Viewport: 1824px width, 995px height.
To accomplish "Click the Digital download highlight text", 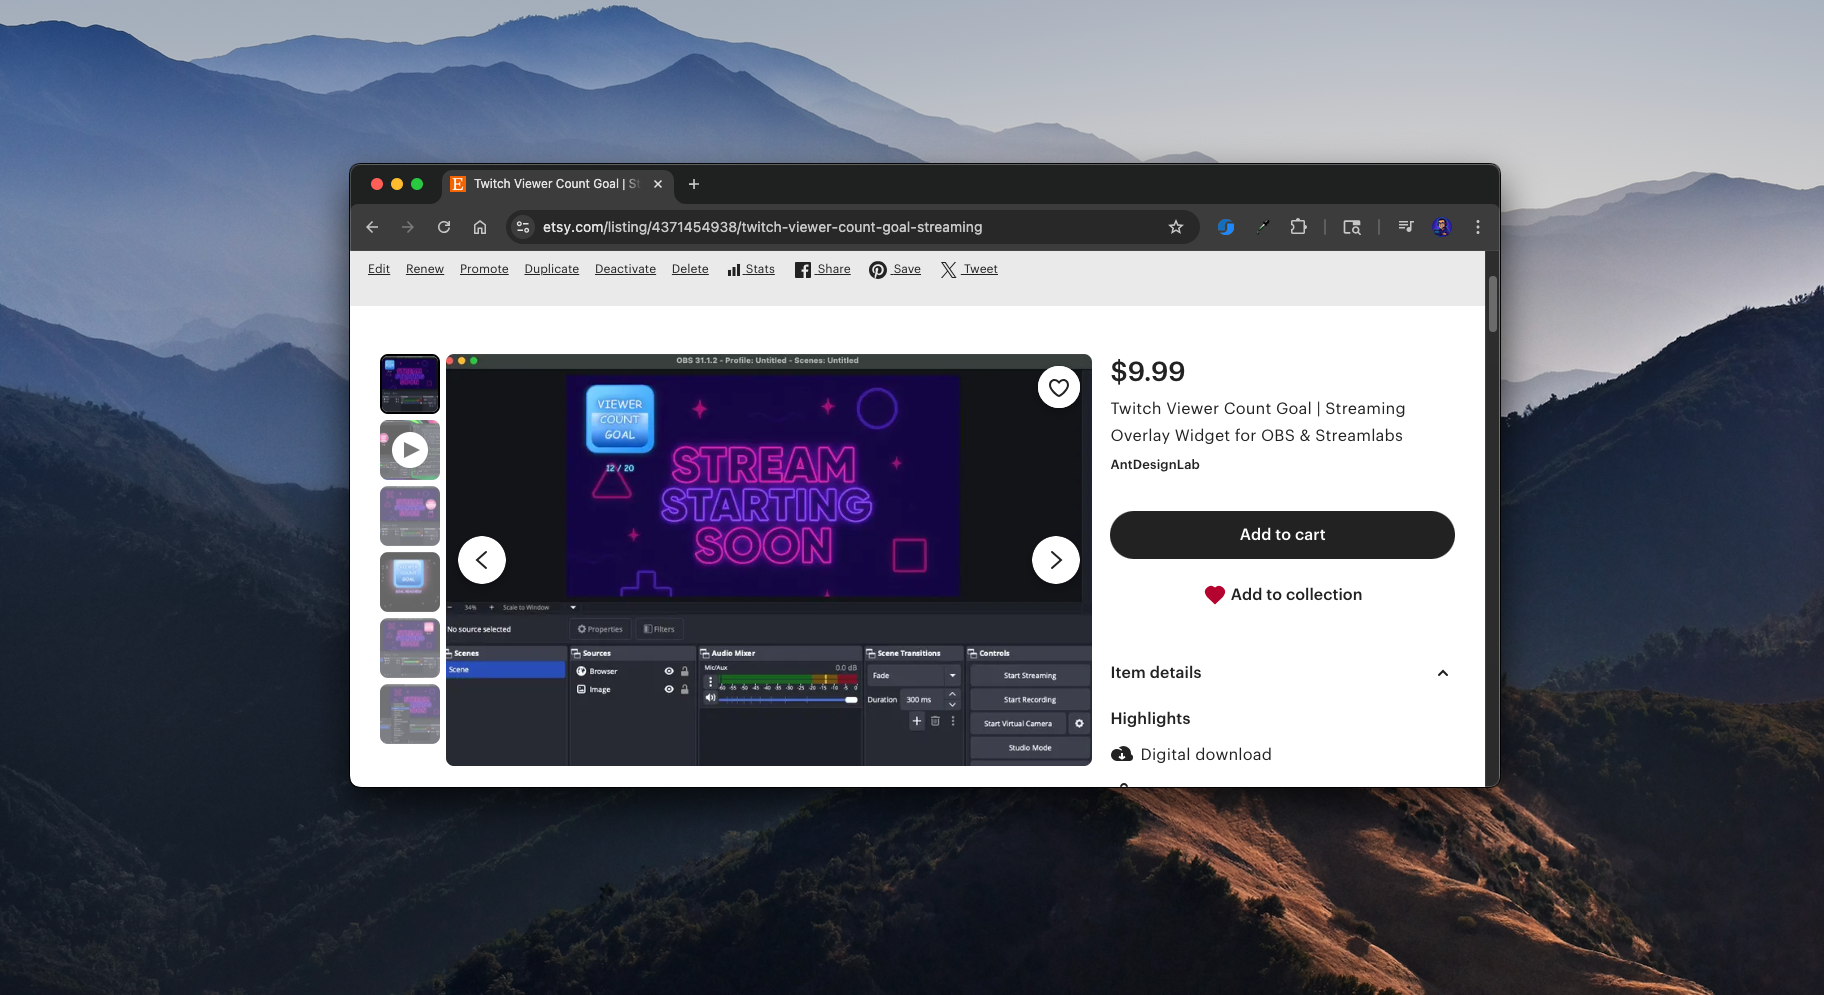I will coord(1206,755).
